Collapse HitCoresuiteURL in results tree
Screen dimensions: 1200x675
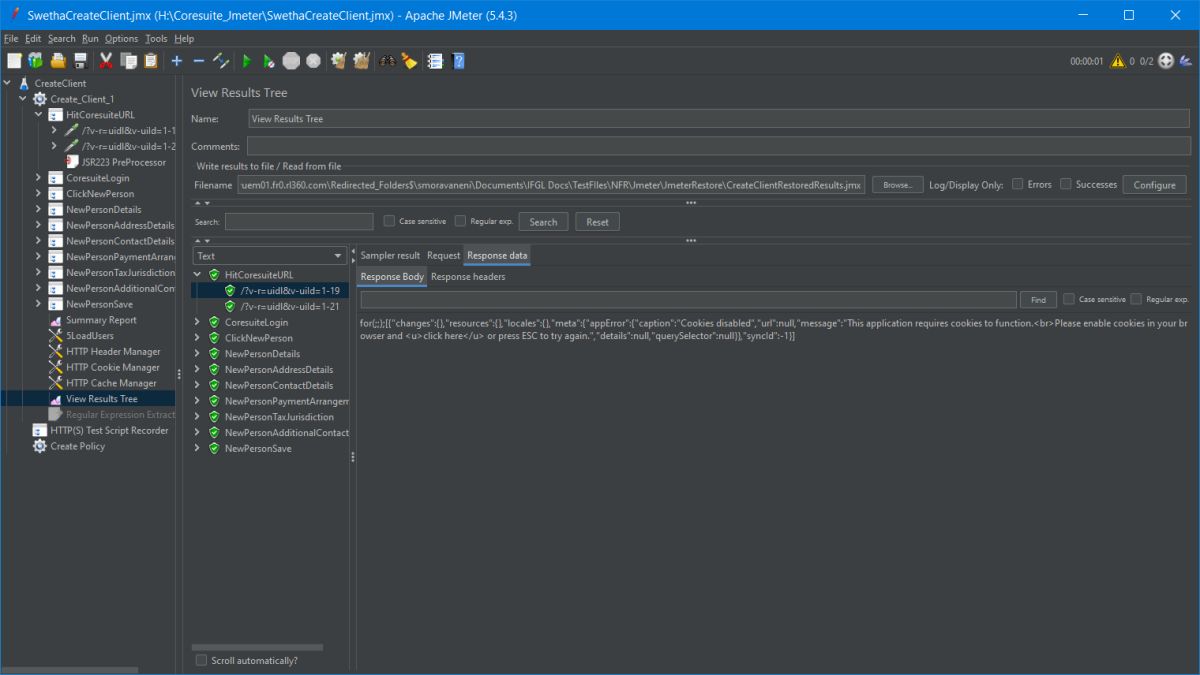[197, 275]
